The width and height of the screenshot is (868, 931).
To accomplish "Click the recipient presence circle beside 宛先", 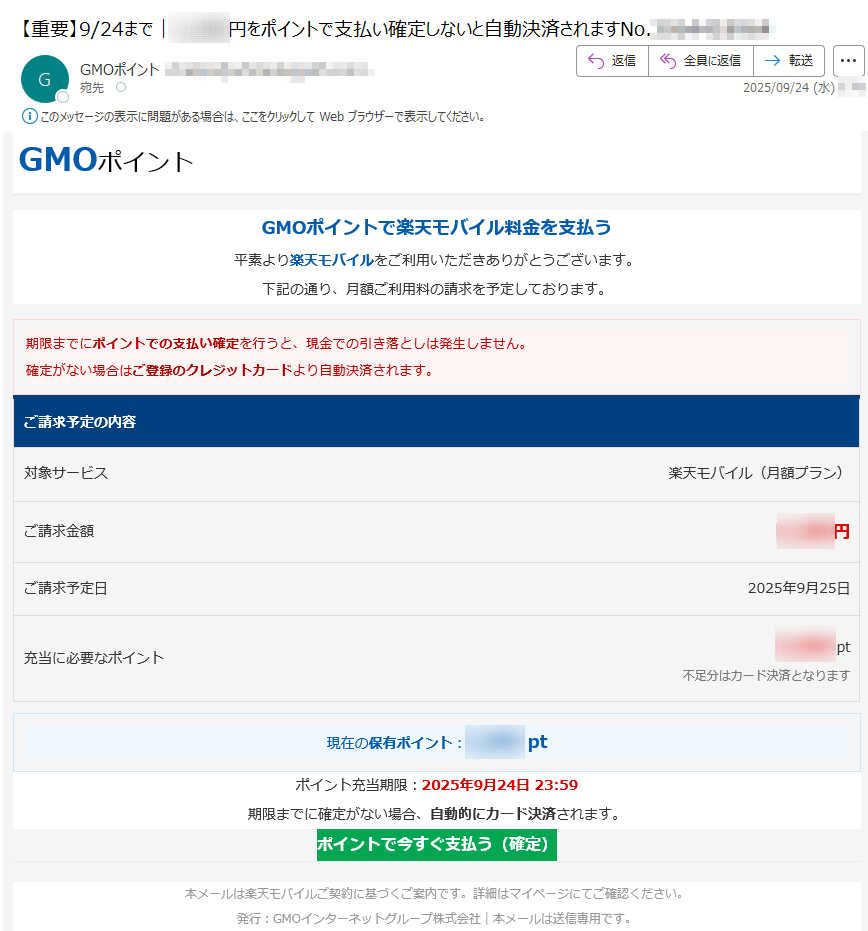I will tap(121, 88).
